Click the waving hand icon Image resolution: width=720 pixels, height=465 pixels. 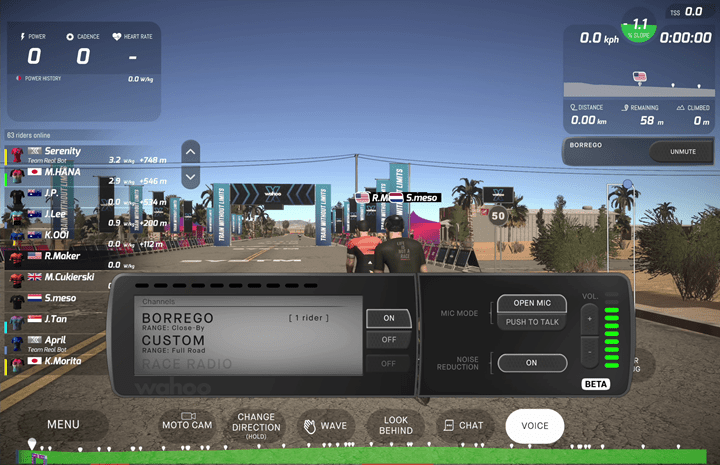tap(310, 426)
